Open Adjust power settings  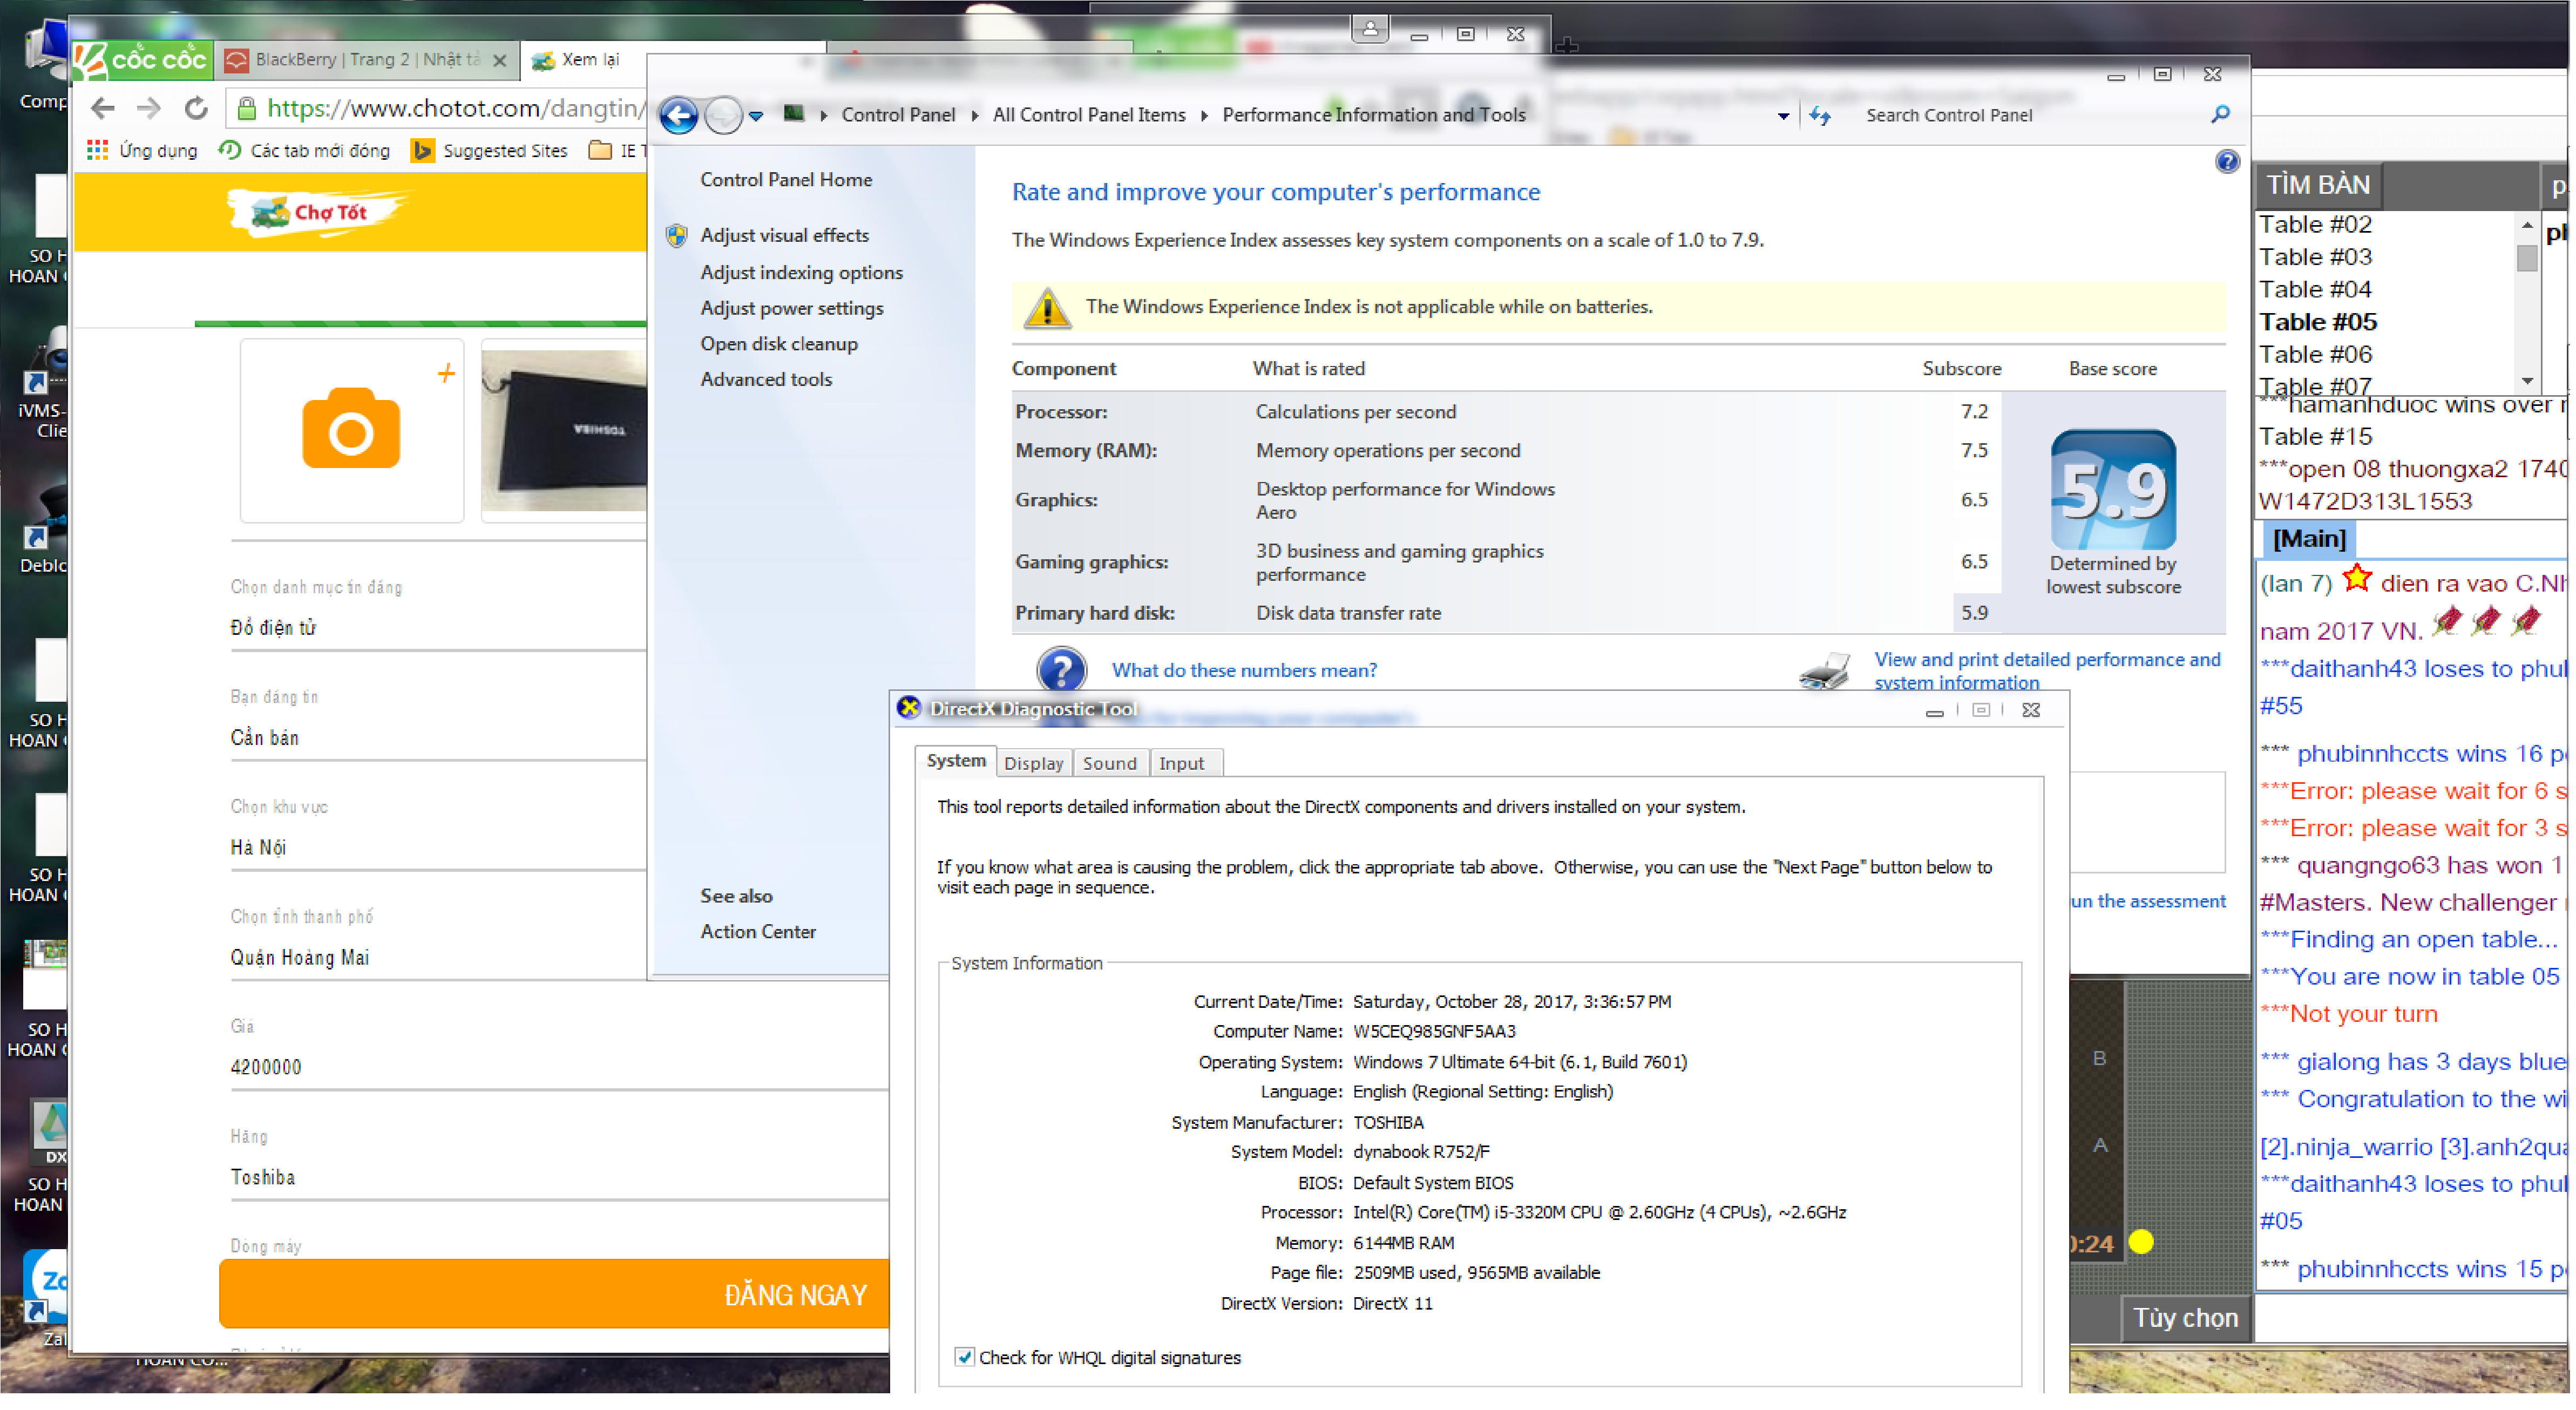[x=791, y=308]
